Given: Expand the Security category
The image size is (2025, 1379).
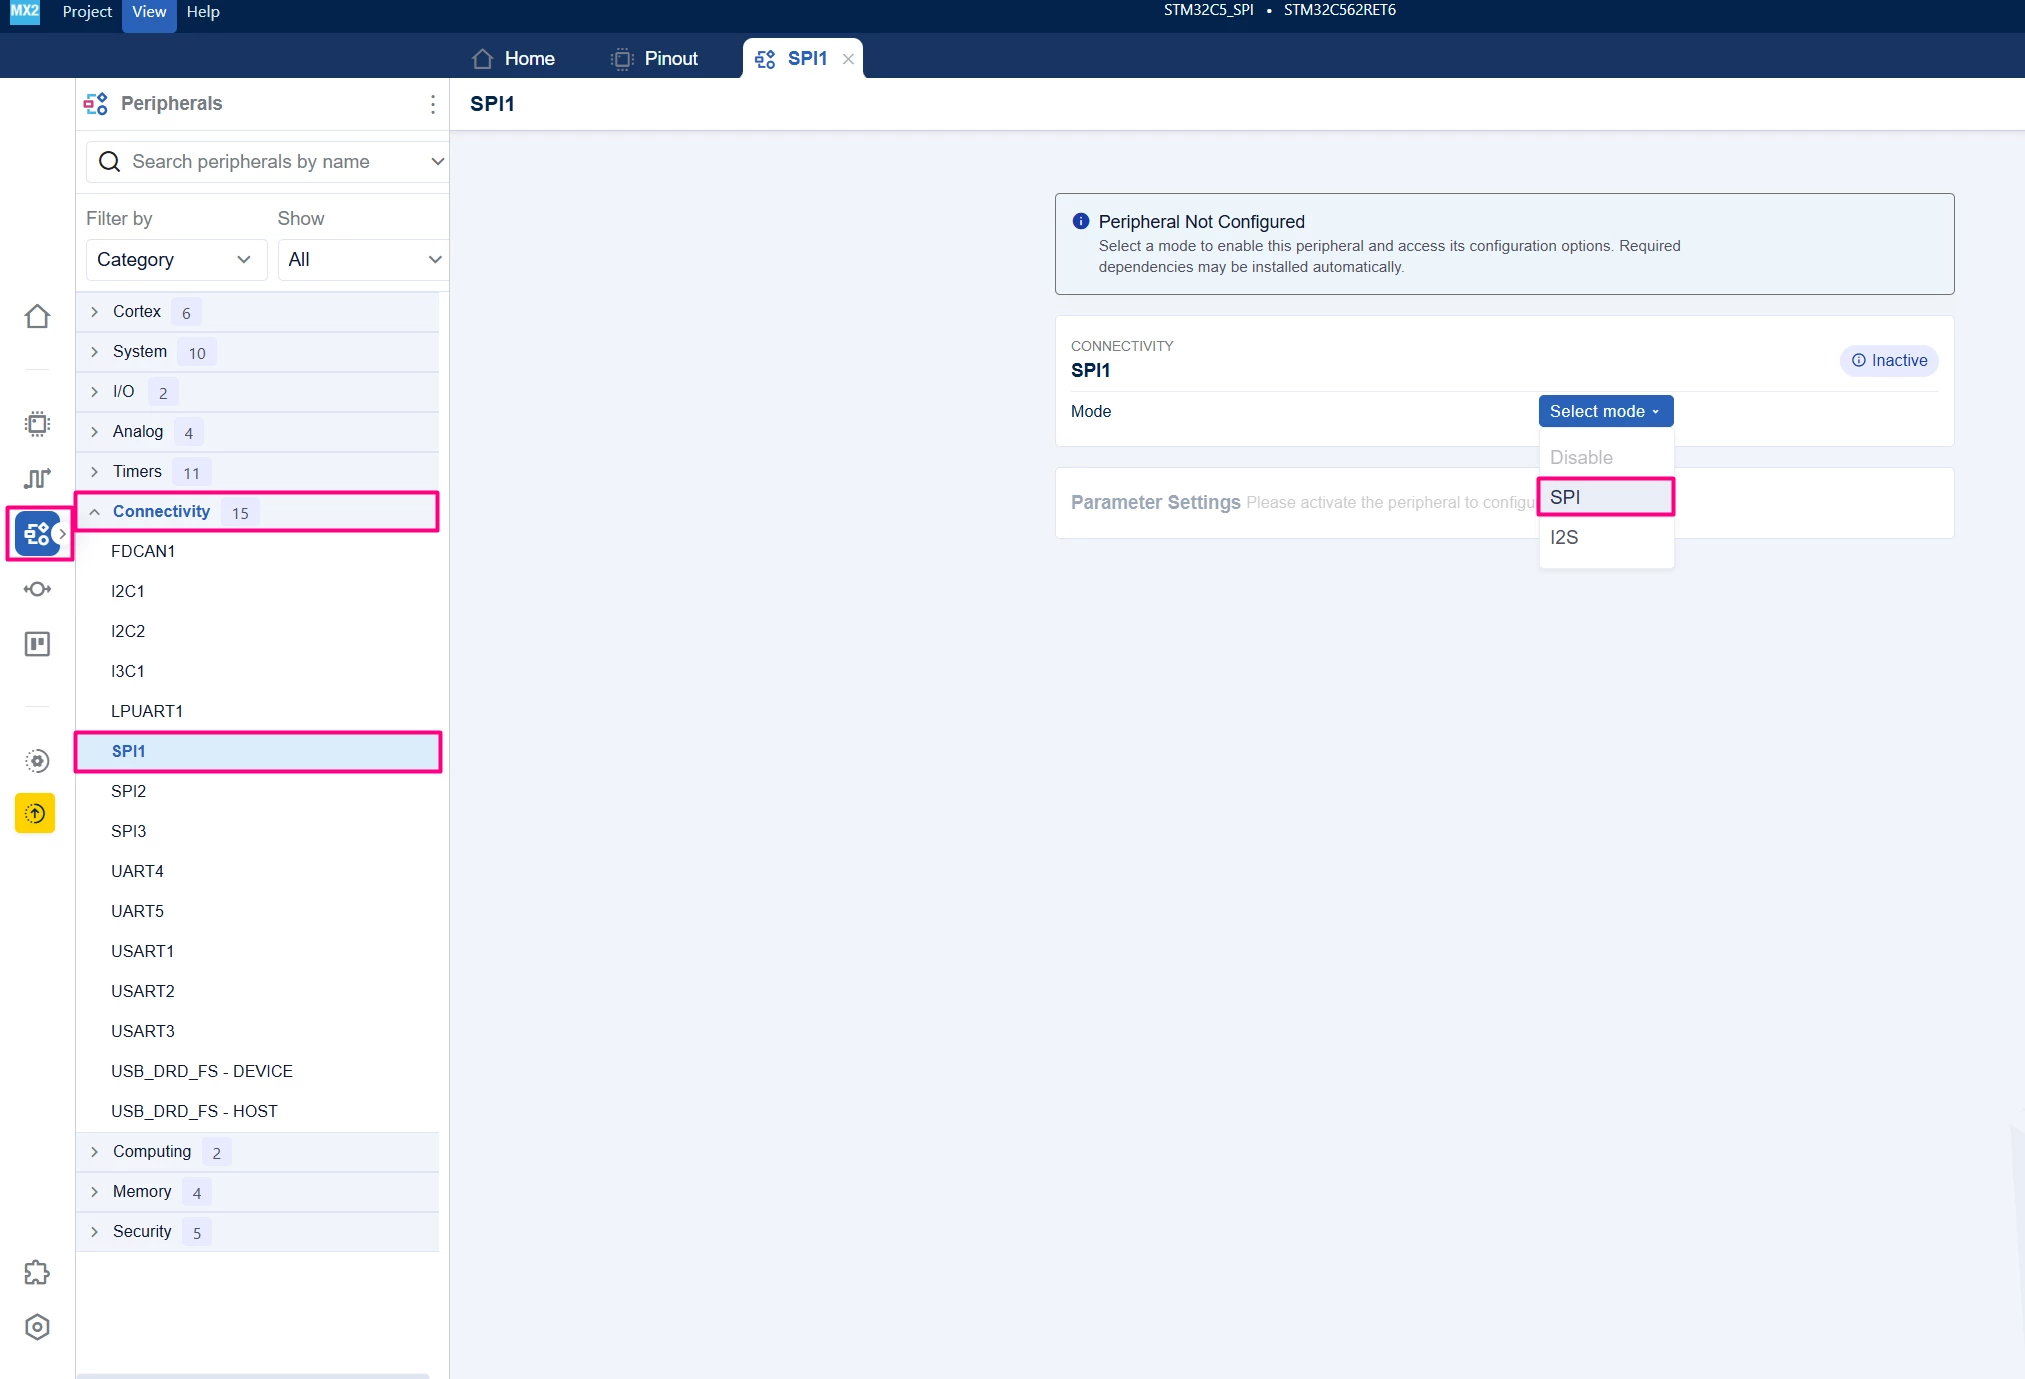Looking at the screenshot, I should 257,1232.
